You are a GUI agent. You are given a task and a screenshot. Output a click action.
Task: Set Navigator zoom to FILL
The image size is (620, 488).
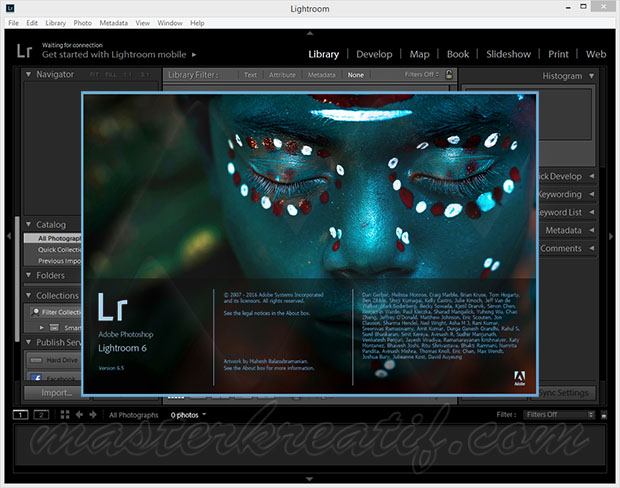click(111, 74)
